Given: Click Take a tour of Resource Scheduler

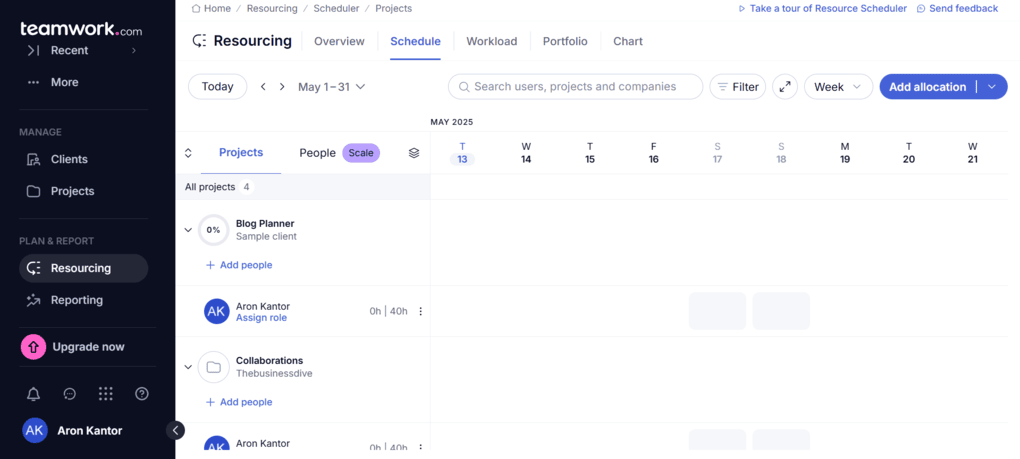Looking at the screenshot, I should (822, 8).
